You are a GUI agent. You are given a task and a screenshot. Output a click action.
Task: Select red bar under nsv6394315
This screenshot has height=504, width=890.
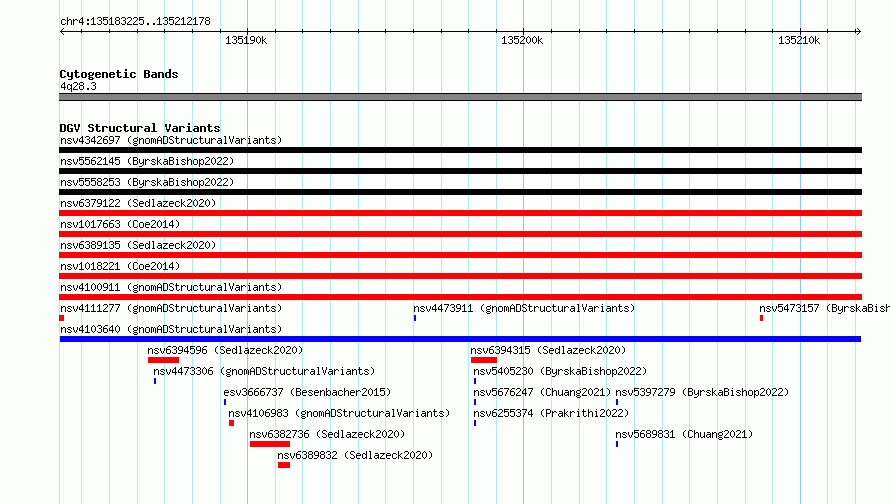(x=484, y=360)
